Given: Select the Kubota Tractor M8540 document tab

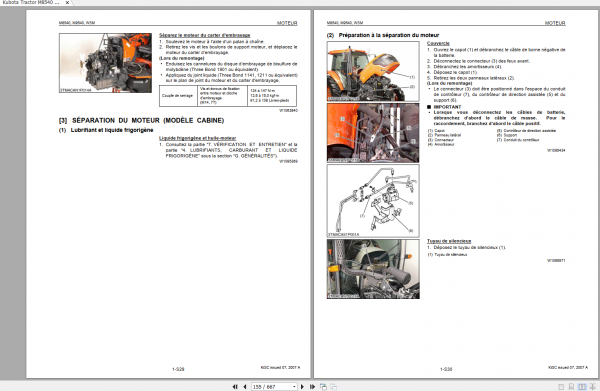Looking at the screenshot, I should (31, 2).
